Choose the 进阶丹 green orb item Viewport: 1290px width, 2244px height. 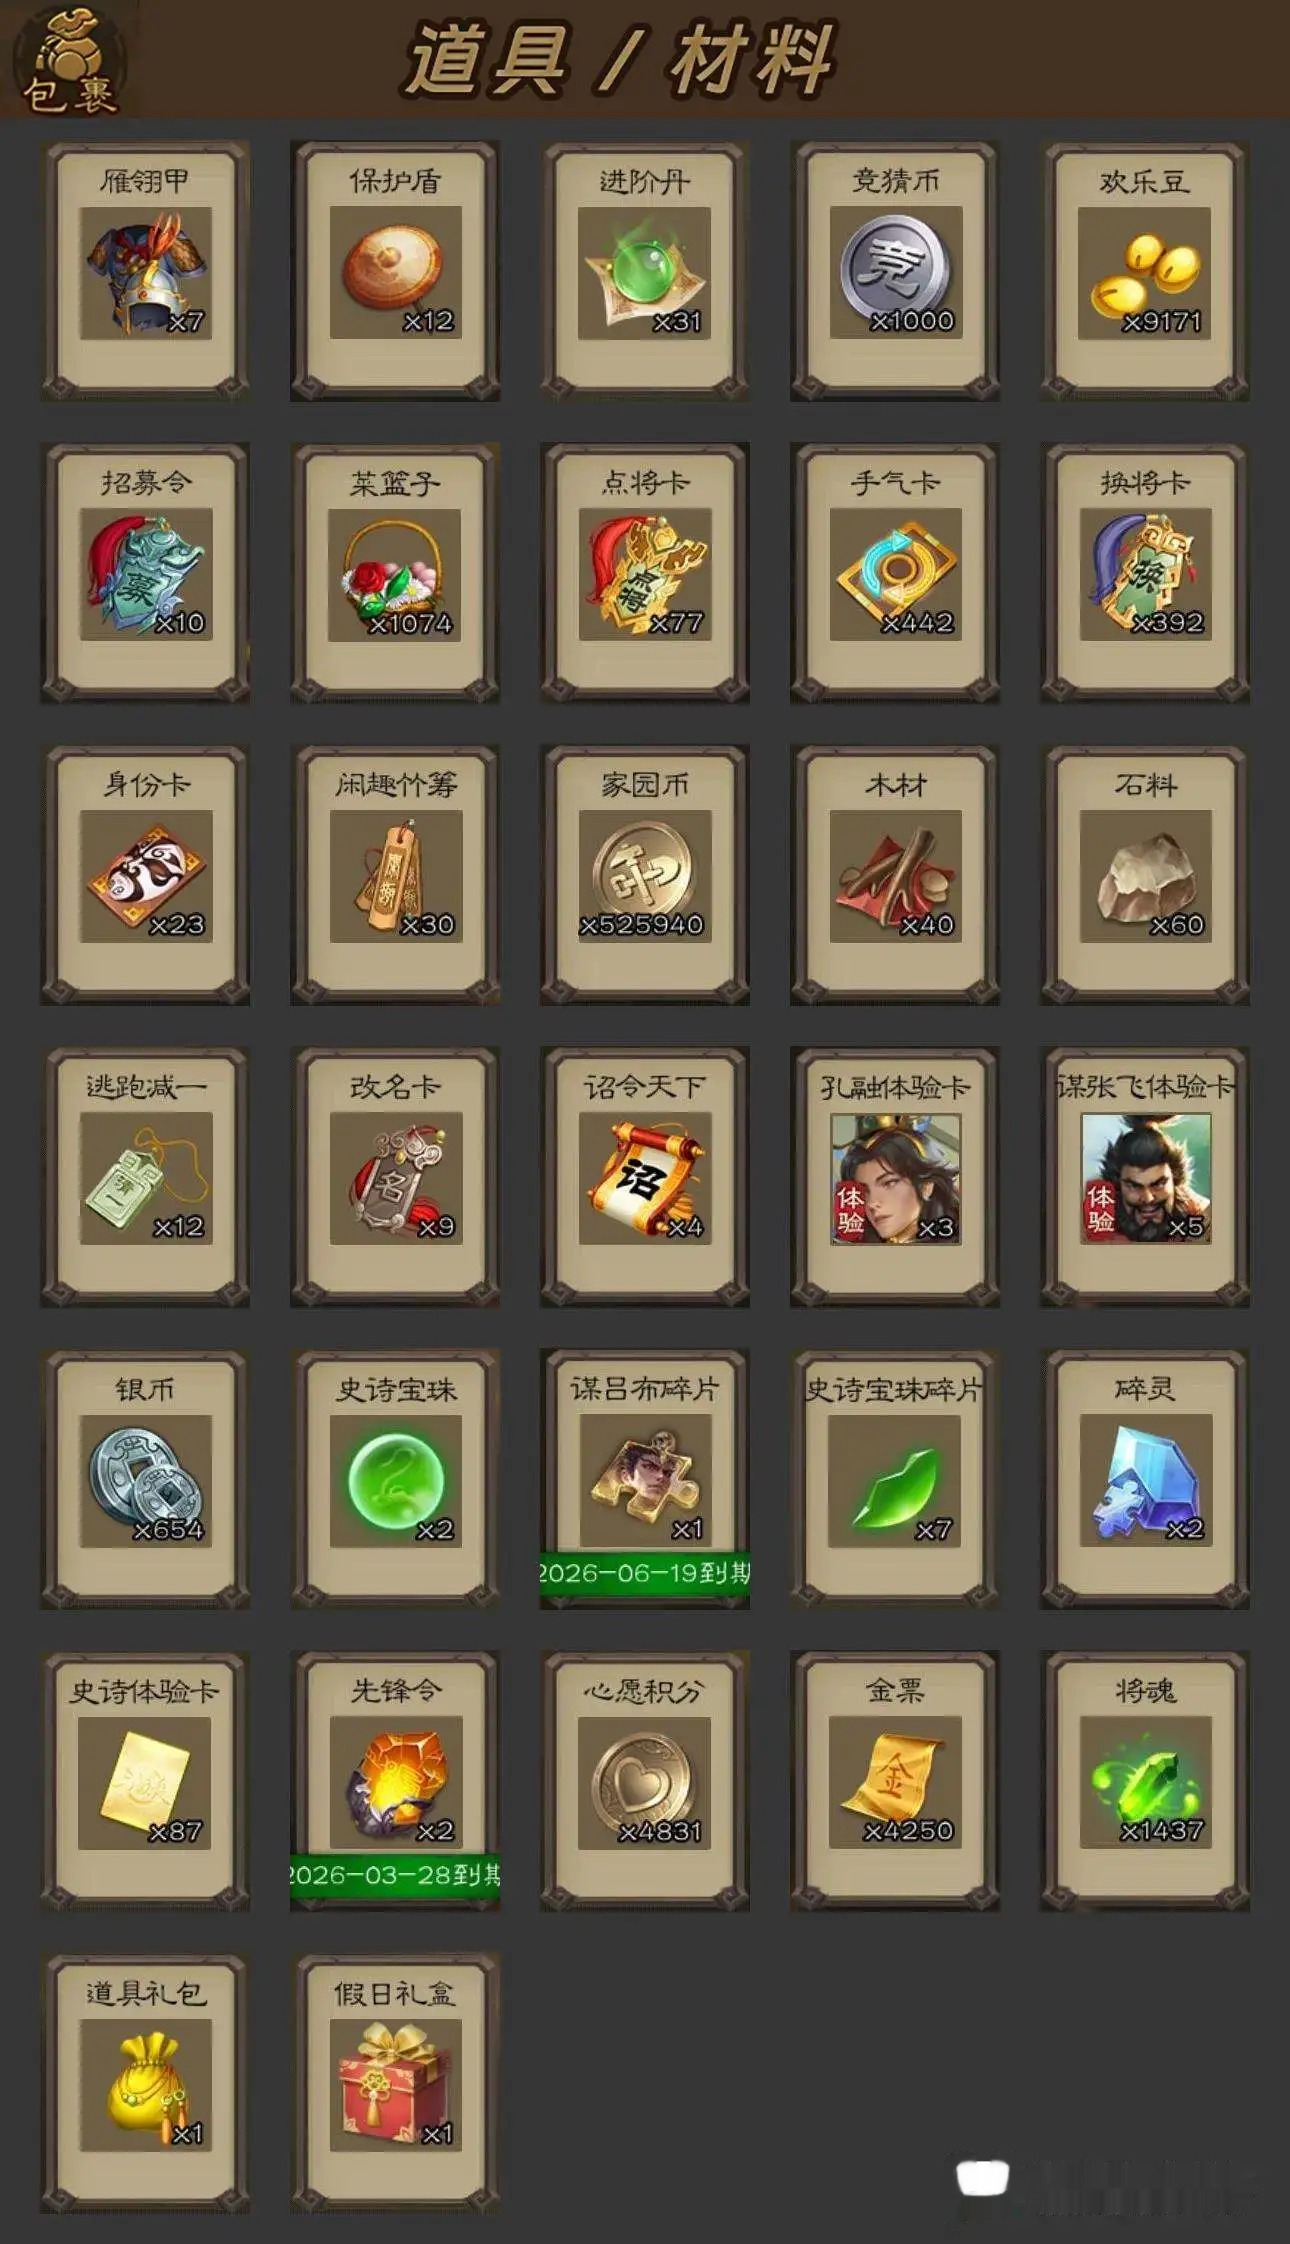click(645, 271)
